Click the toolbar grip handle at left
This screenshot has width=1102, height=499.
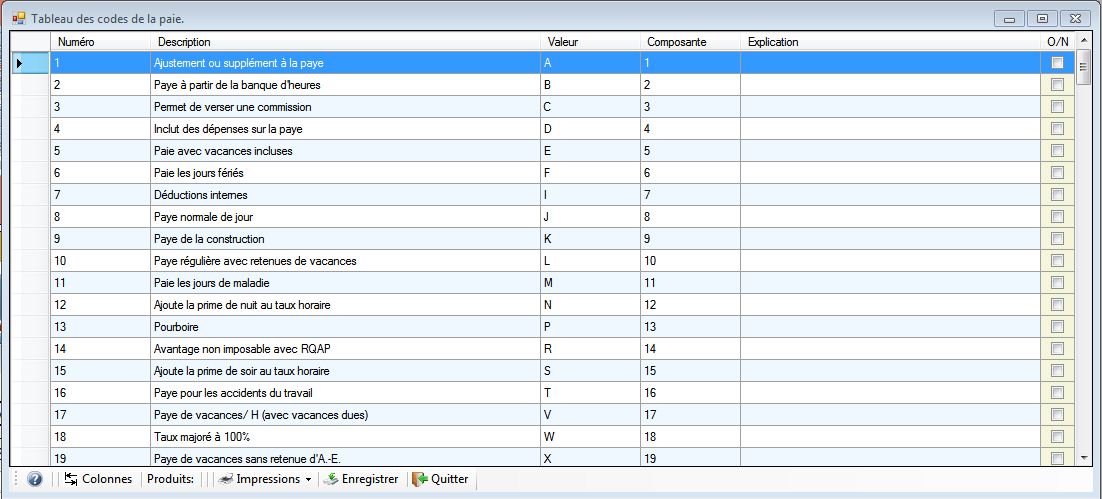tap(16, 479)
